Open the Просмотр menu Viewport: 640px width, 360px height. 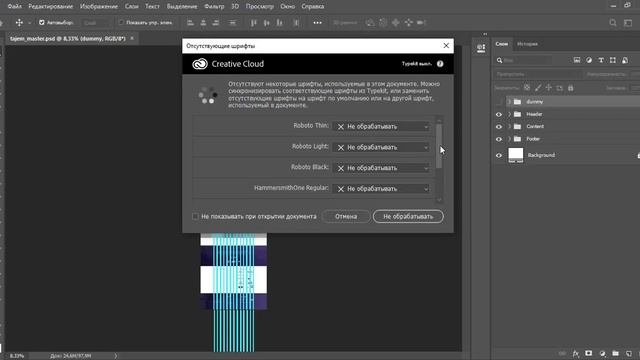coord(260,7)
